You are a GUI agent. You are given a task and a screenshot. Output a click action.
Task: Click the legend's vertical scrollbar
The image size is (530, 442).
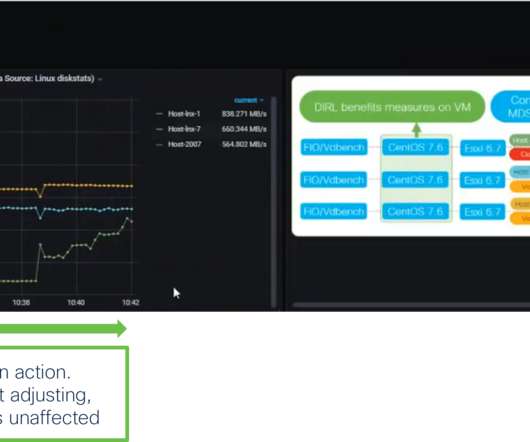click(x=274, y=203)
